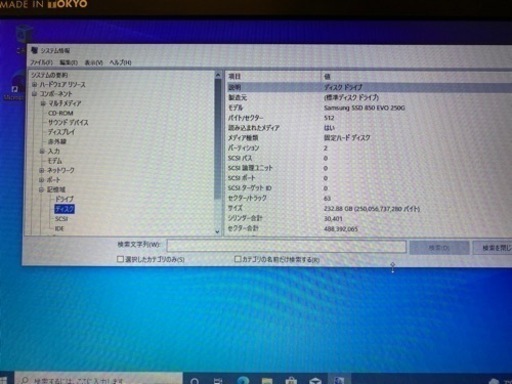Click the 検索を閉じる button
The height and width of the screenshot is (384, 512).
(x=493, y=248)
